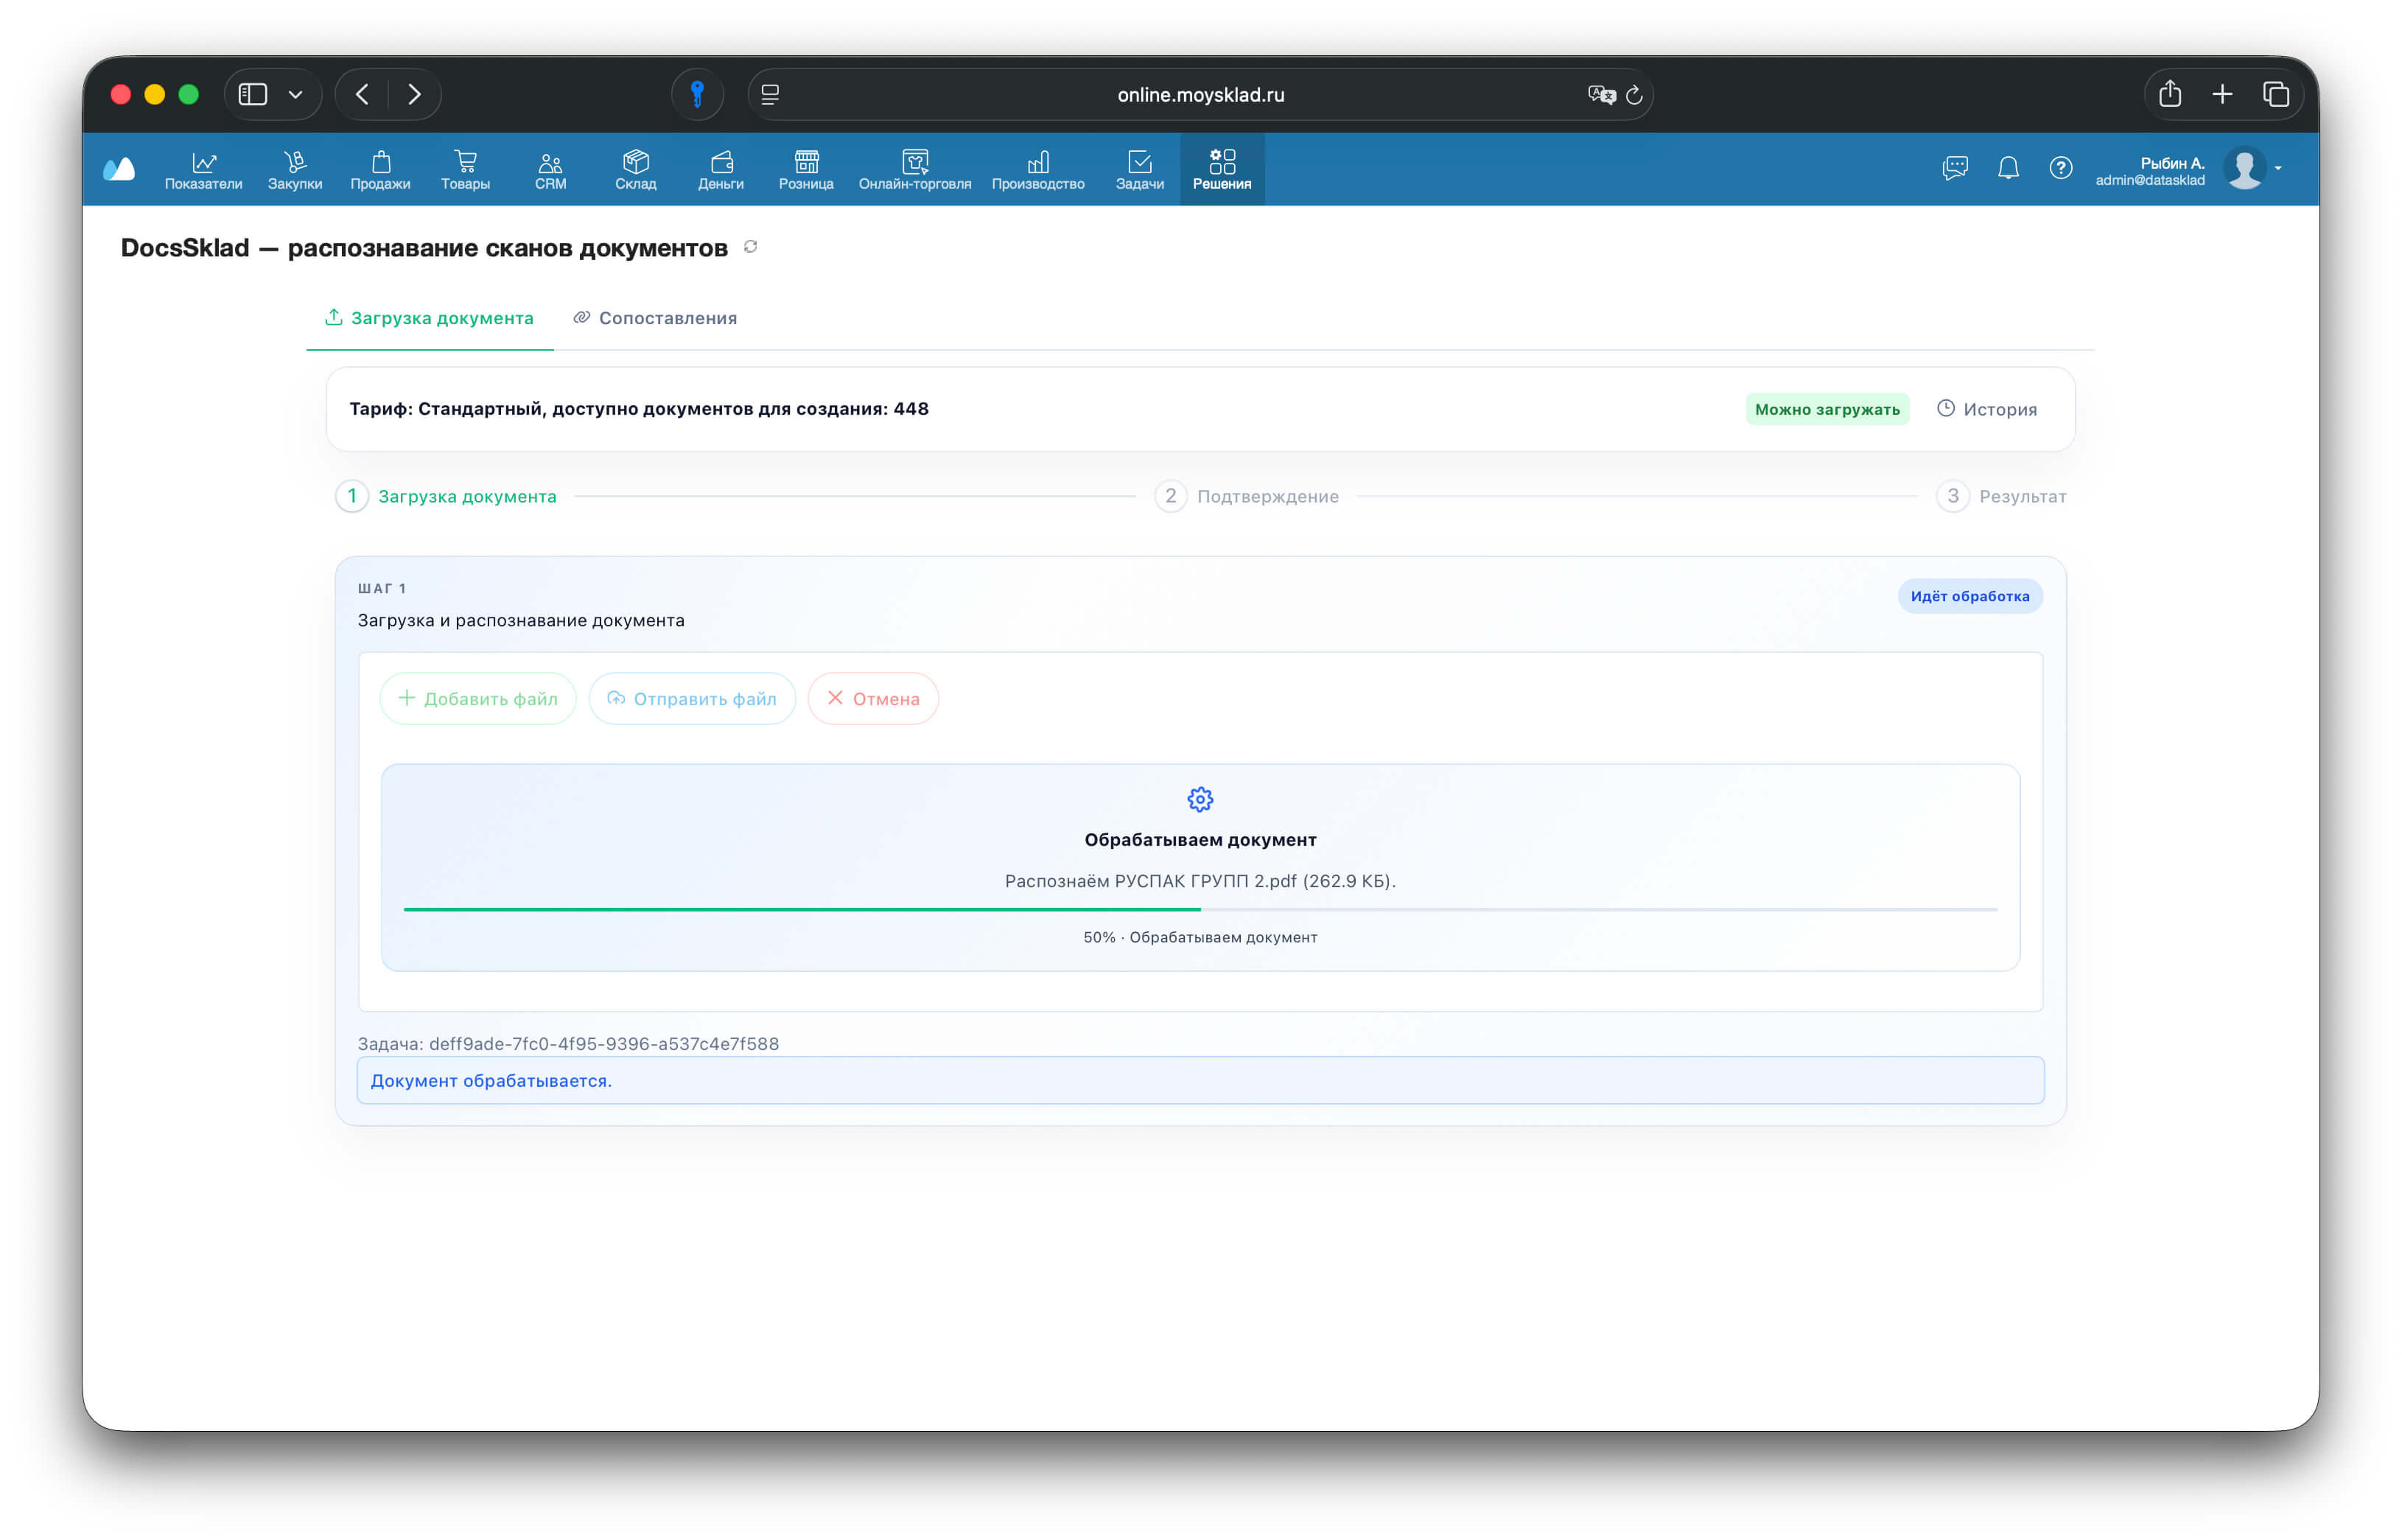Open the Показатели dashboard section
Image resolution: width=2402 pixels, height=1540 pixels.
point(203,169)
